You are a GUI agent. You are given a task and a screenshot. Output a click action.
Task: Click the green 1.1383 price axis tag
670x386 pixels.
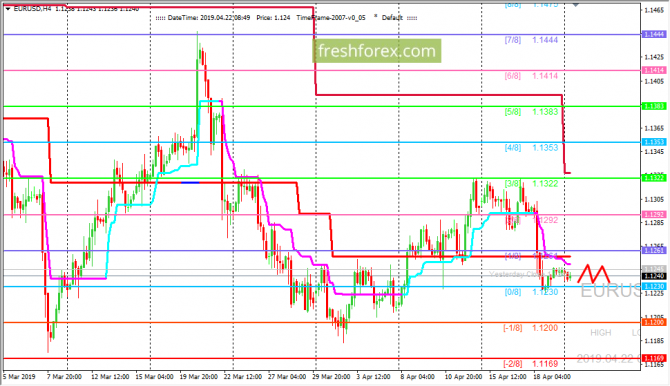pos(653,106)
